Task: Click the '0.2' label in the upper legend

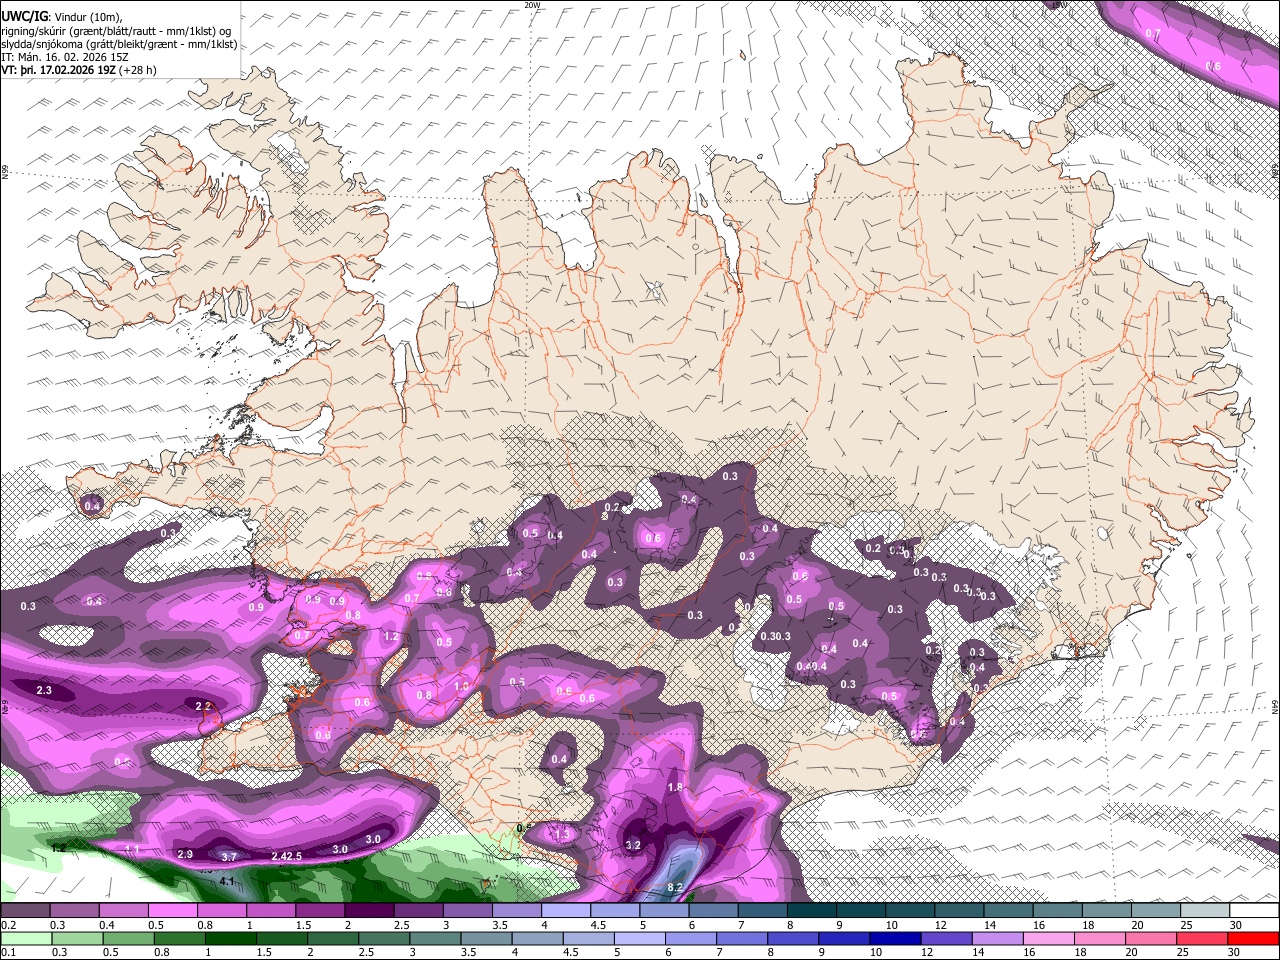Action: (7, 925)
